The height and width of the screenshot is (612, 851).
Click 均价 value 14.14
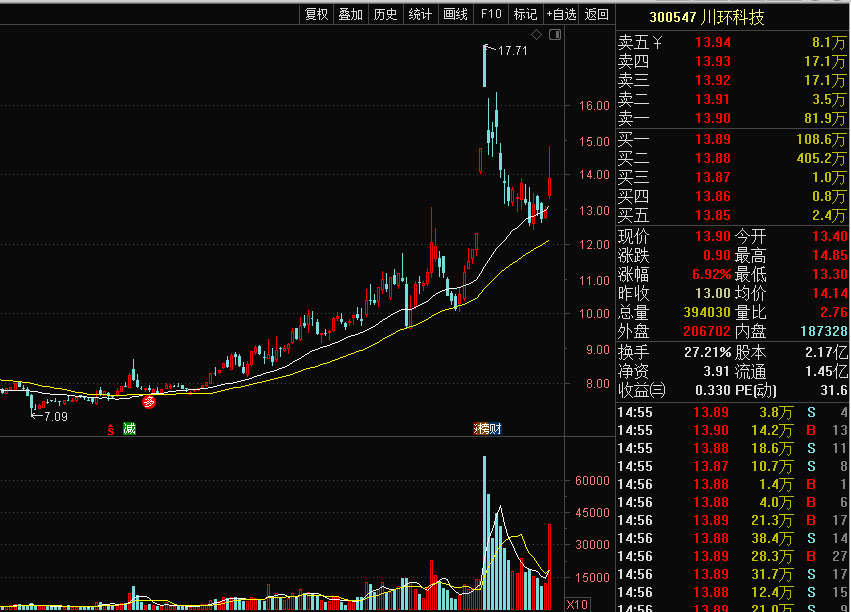830,293
